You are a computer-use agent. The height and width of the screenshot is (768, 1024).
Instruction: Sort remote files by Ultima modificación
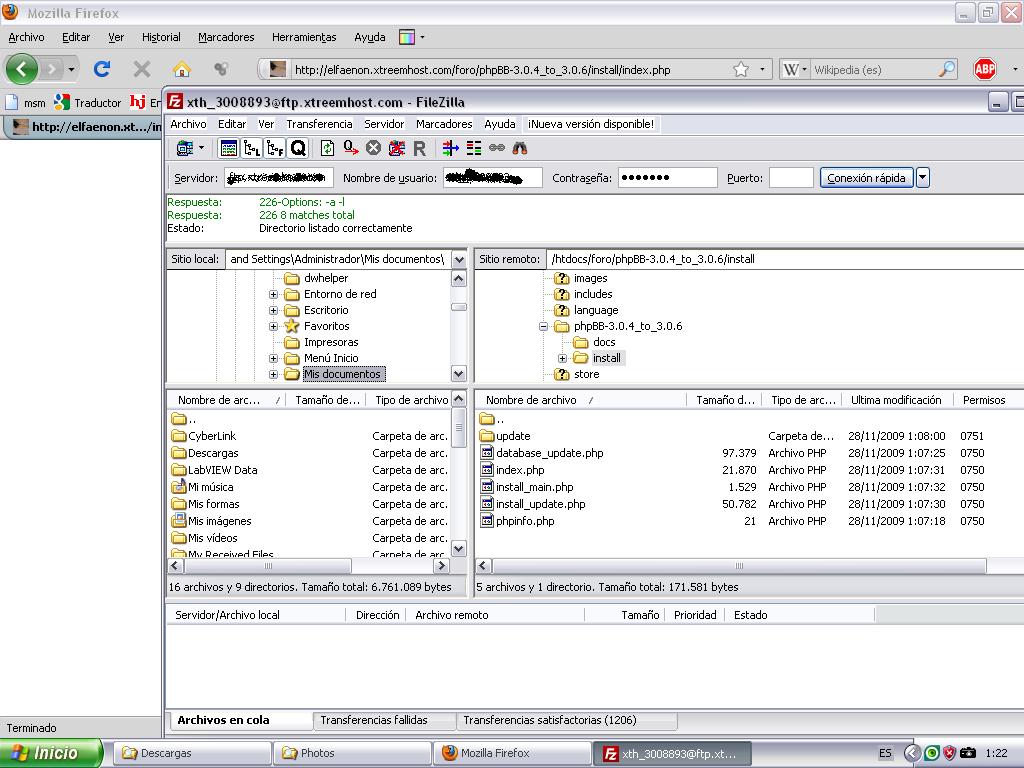point(897,400)
